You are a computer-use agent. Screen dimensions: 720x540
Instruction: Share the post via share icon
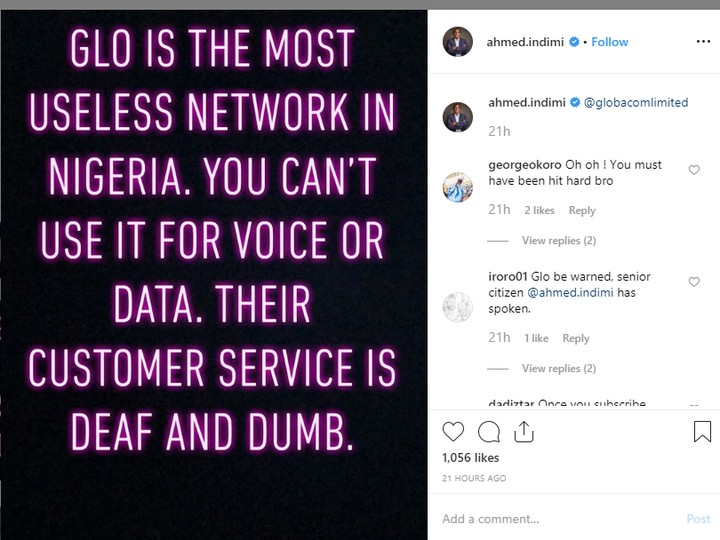point(523,432)
